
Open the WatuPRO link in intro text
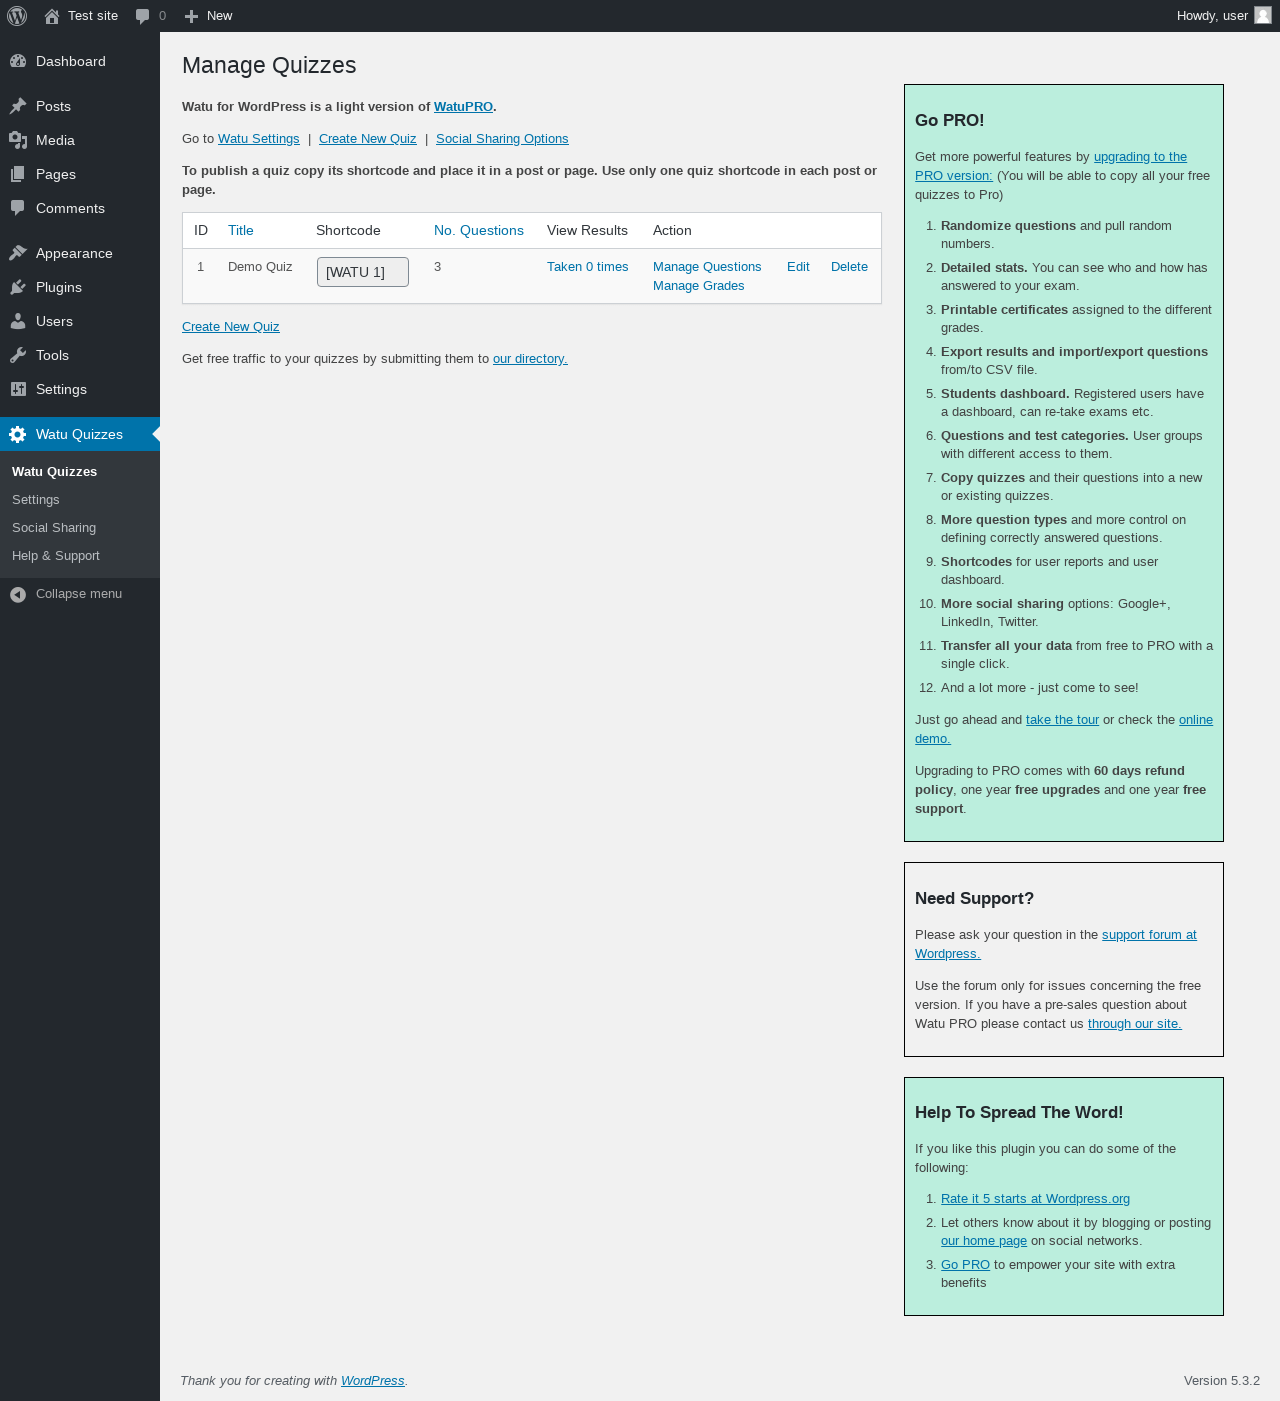(463, 106)
